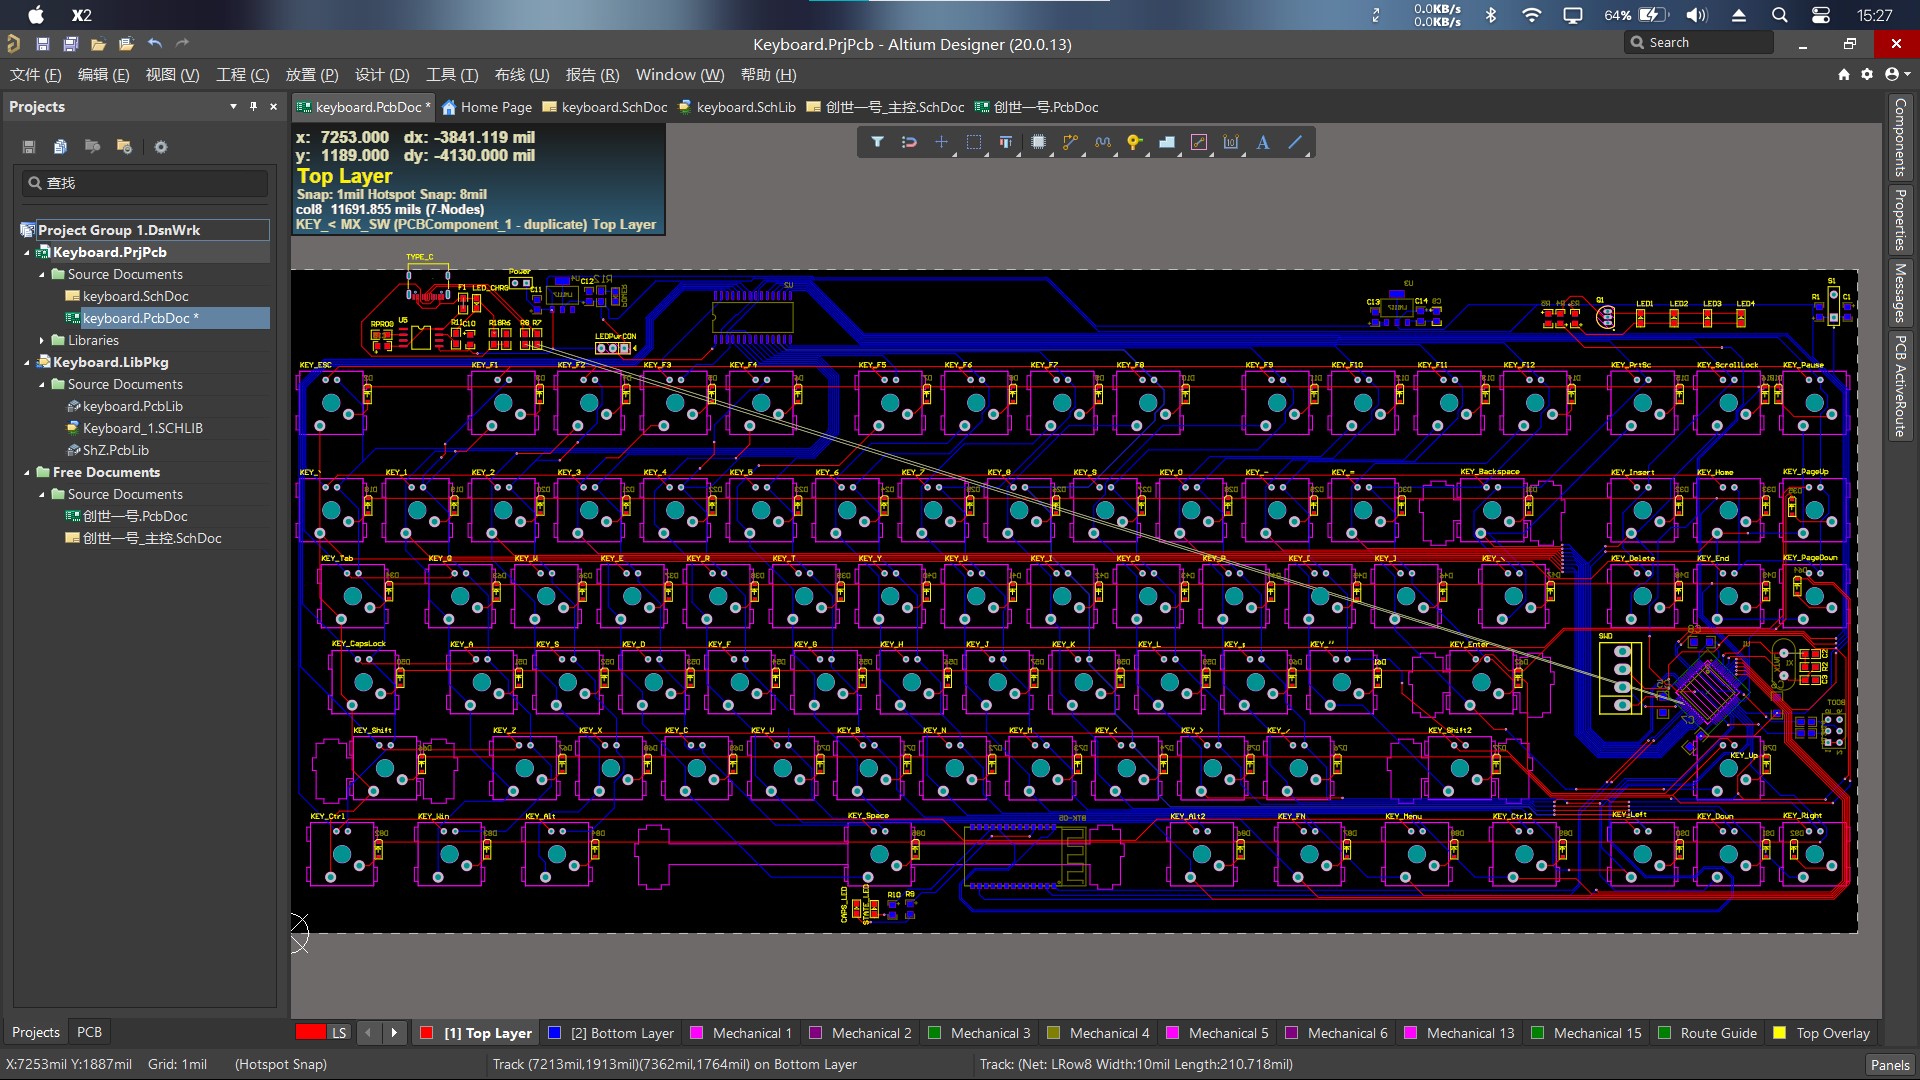Viewport: 1920px width, 1080px height.
Task: Open the Components side panel
Action: pyautogui.click(x=1900, y=138)
